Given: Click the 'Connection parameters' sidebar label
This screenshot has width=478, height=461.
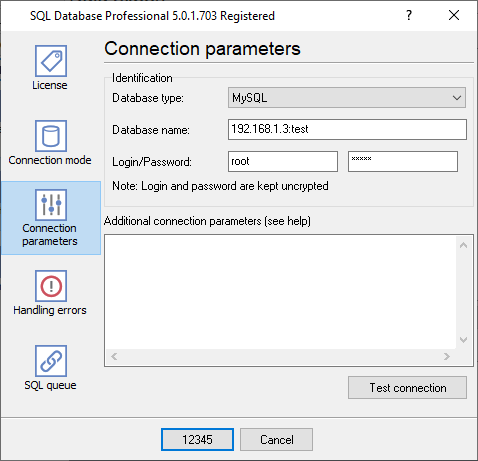Looking at the screenshot, I should [50, 235].
